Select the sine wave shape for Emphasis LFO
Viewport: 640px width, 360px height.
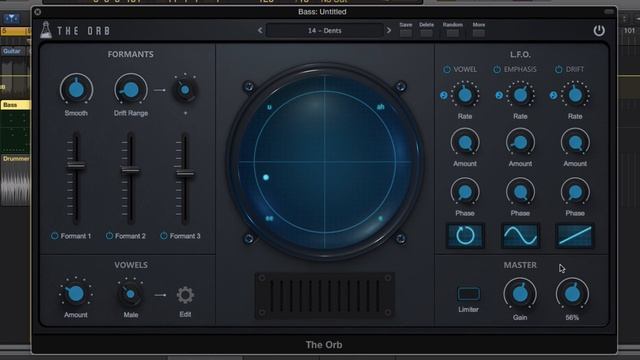[x=520, y=236]
